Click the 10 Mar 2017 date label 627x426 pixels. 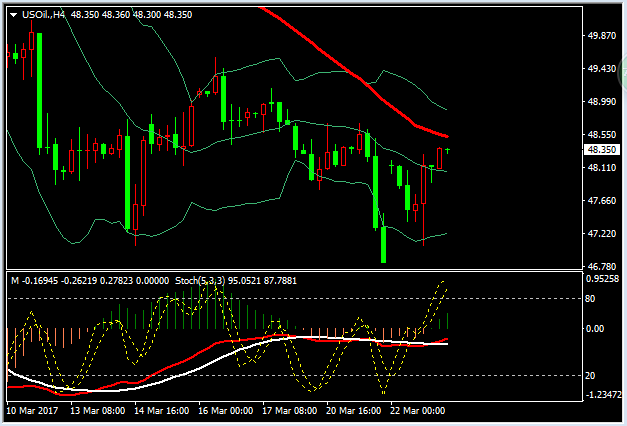point(32,411)
